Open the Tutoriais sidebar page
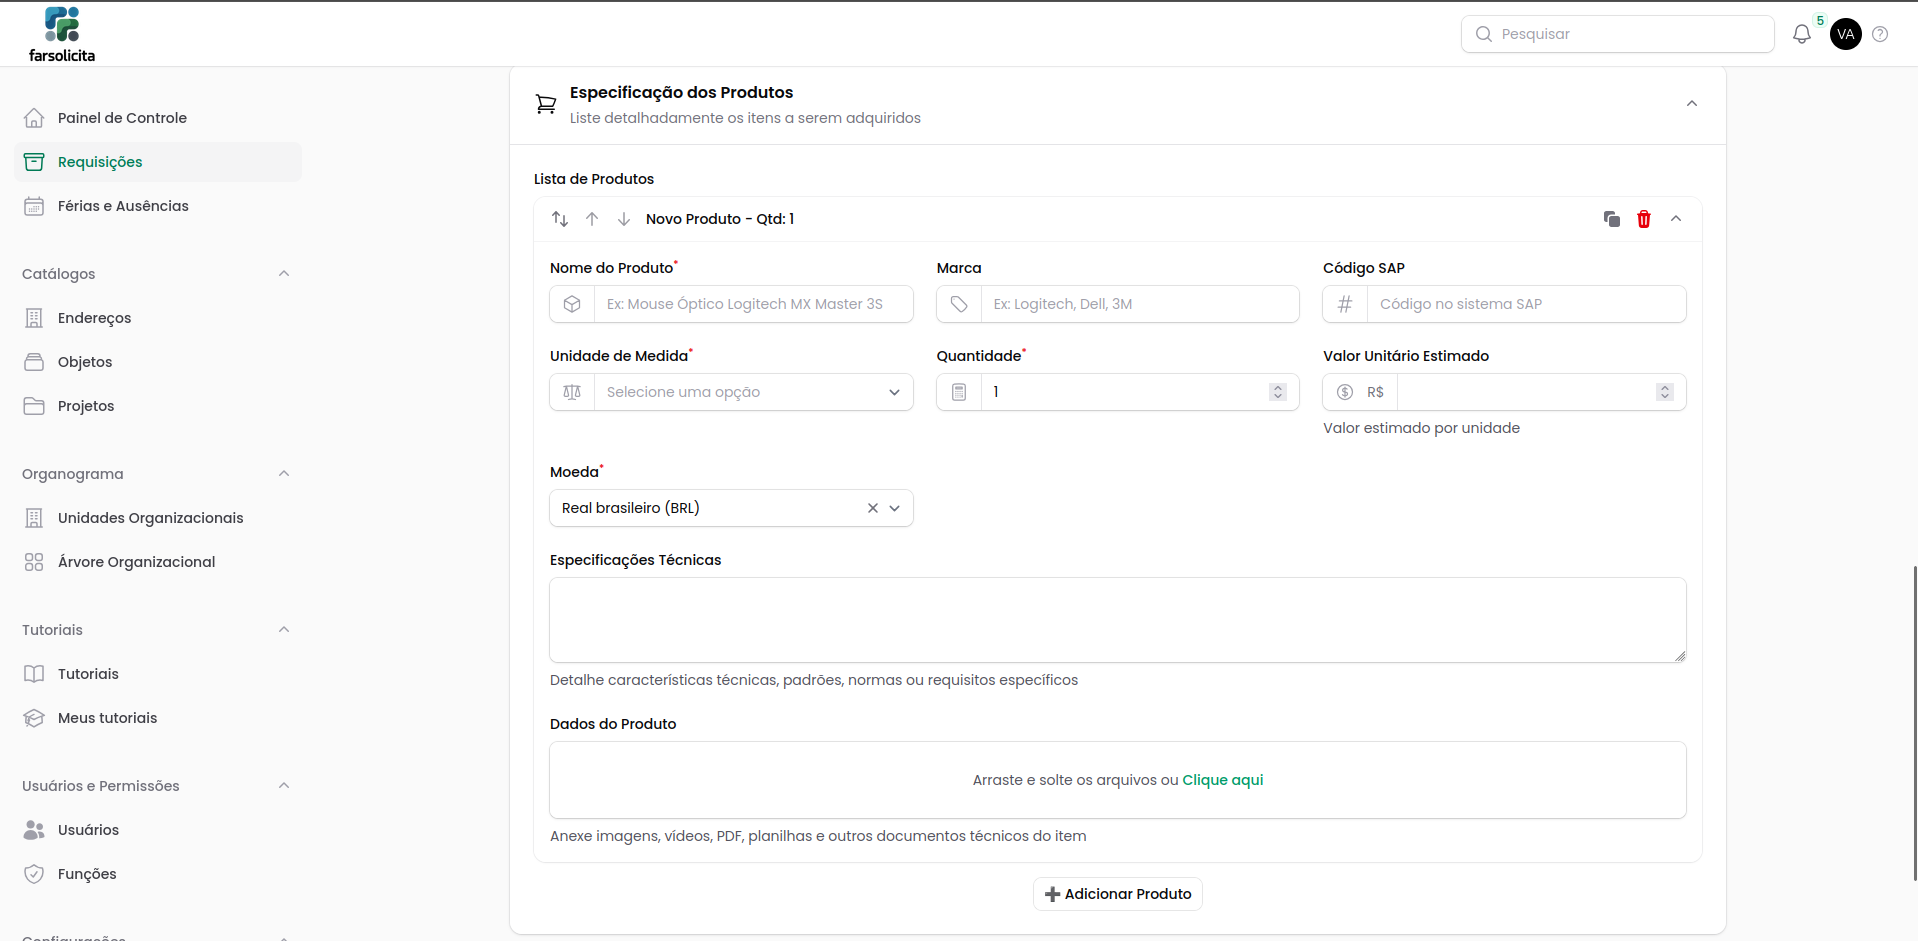This screenshot has width=1923, height=941. pos(158,674)
